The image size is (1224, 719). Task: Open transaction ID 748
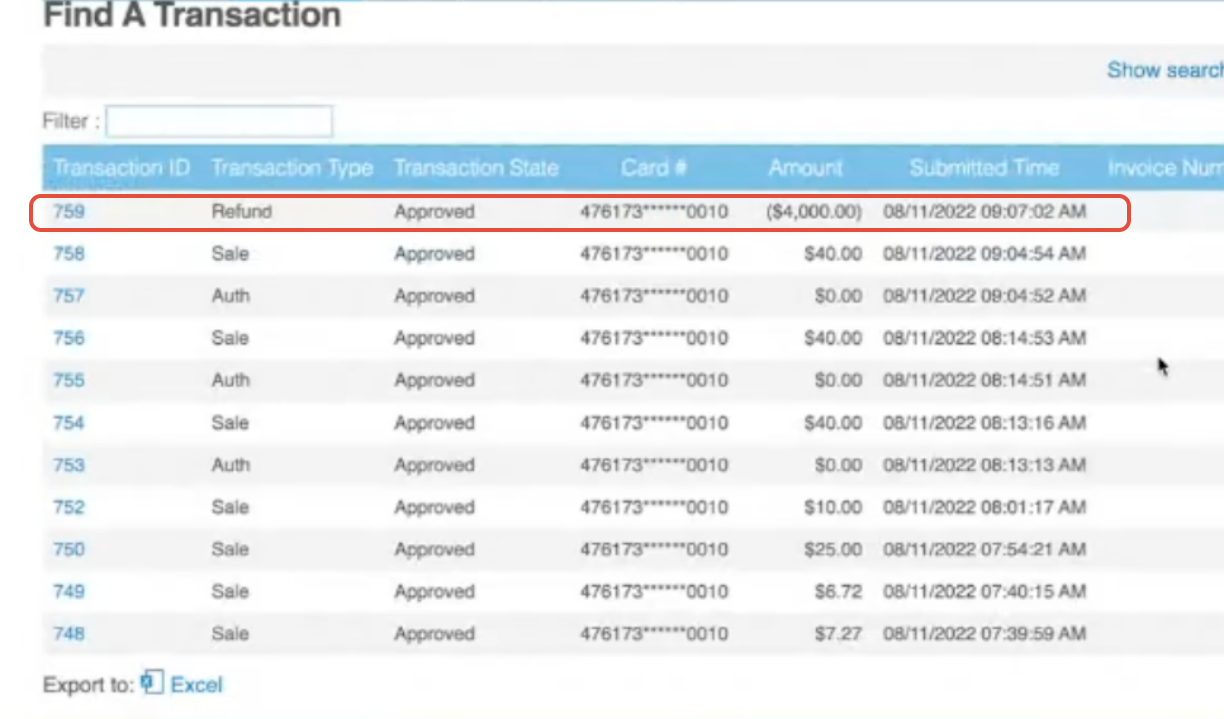pyautogui.click(x=69, y=634)
